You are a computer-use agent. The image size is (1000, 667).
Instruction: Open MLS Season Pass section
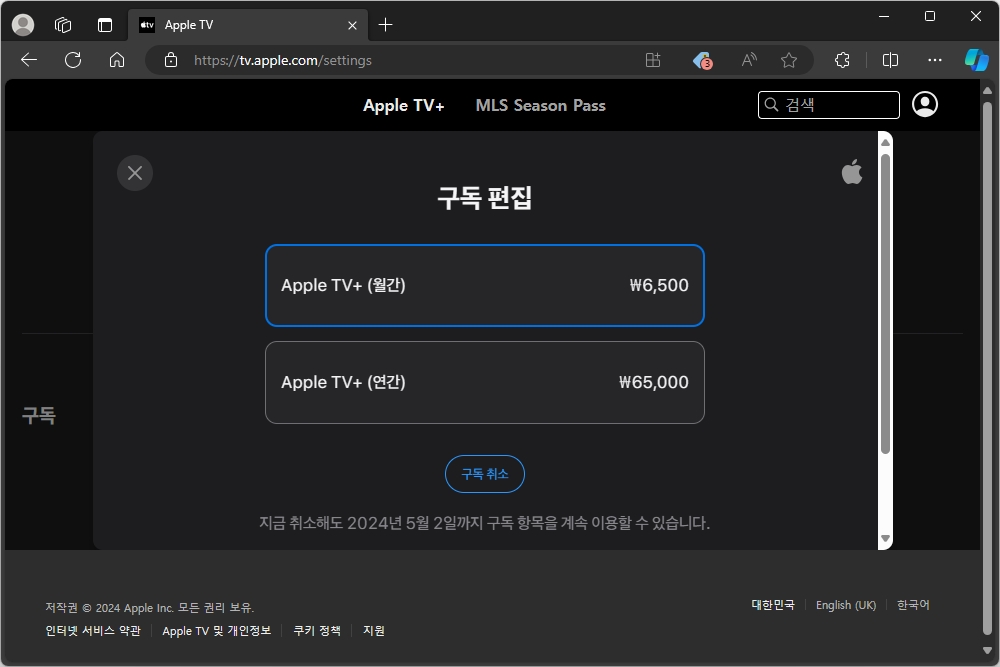(540, 105)
